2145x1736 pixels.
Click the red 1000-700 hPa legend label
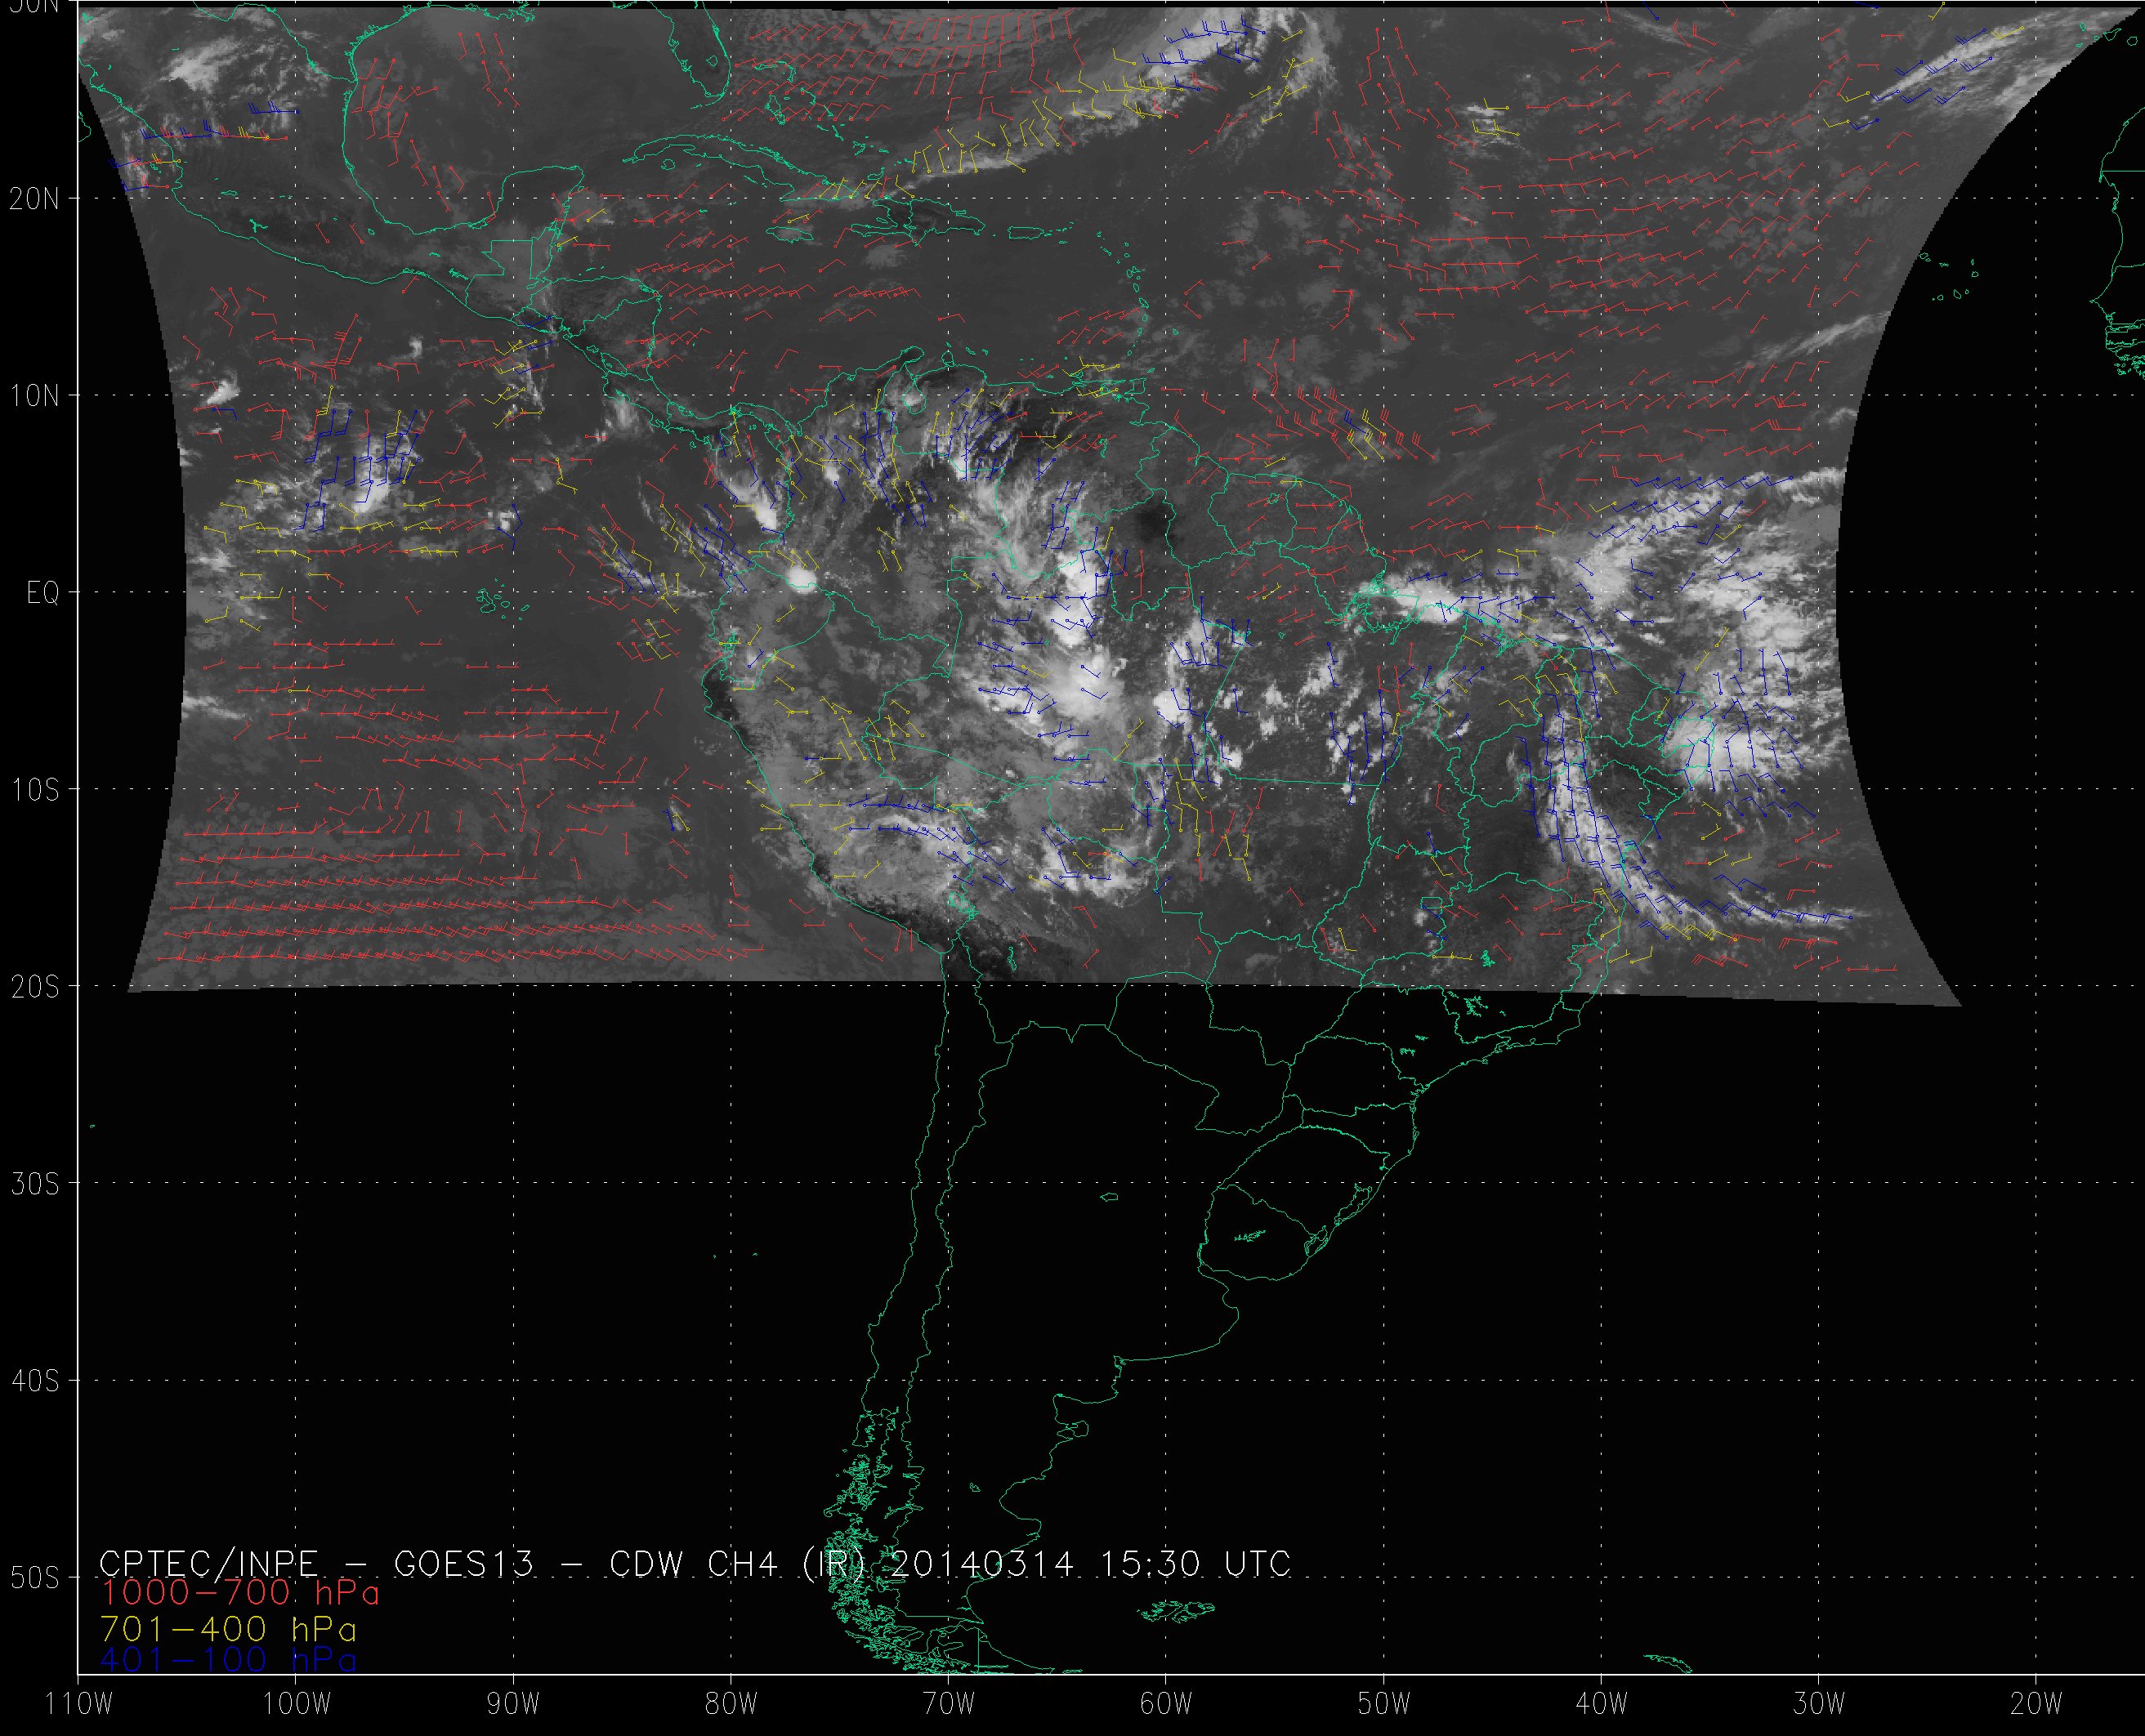(240, 1591)
